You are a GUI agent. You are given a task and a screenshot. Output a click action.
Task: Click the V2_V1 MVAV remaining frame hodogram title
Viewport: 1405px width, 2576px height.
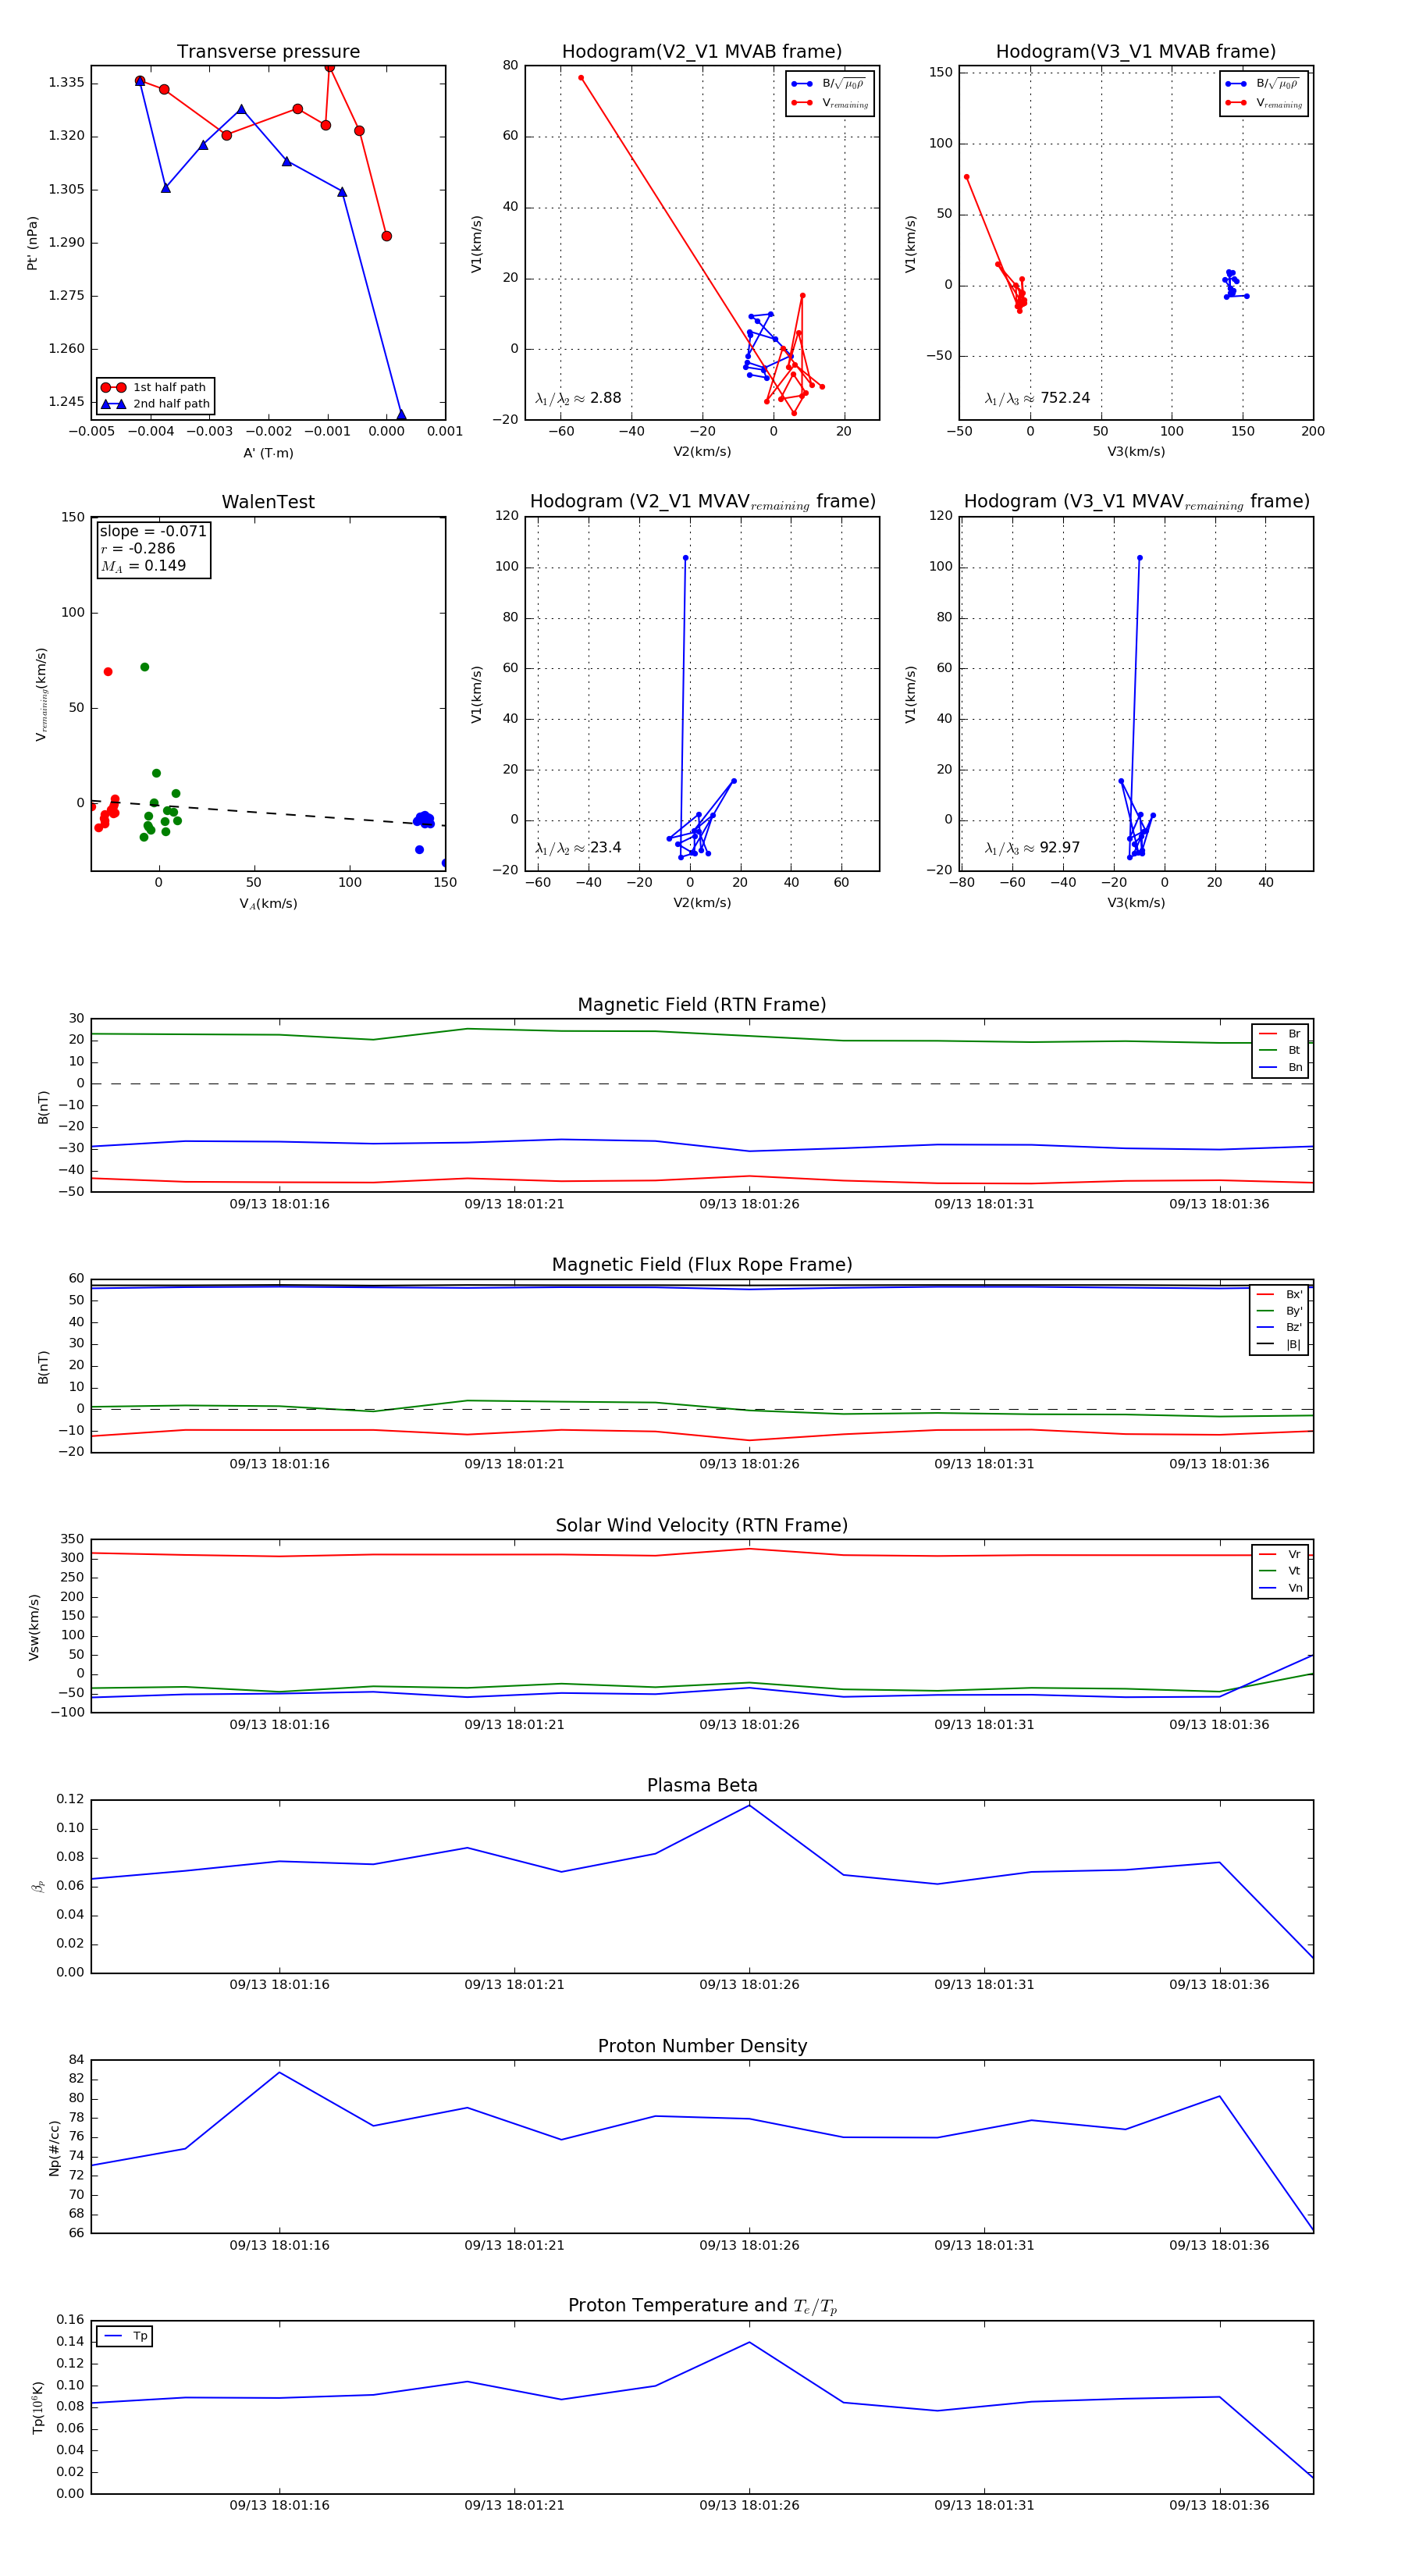702,502
